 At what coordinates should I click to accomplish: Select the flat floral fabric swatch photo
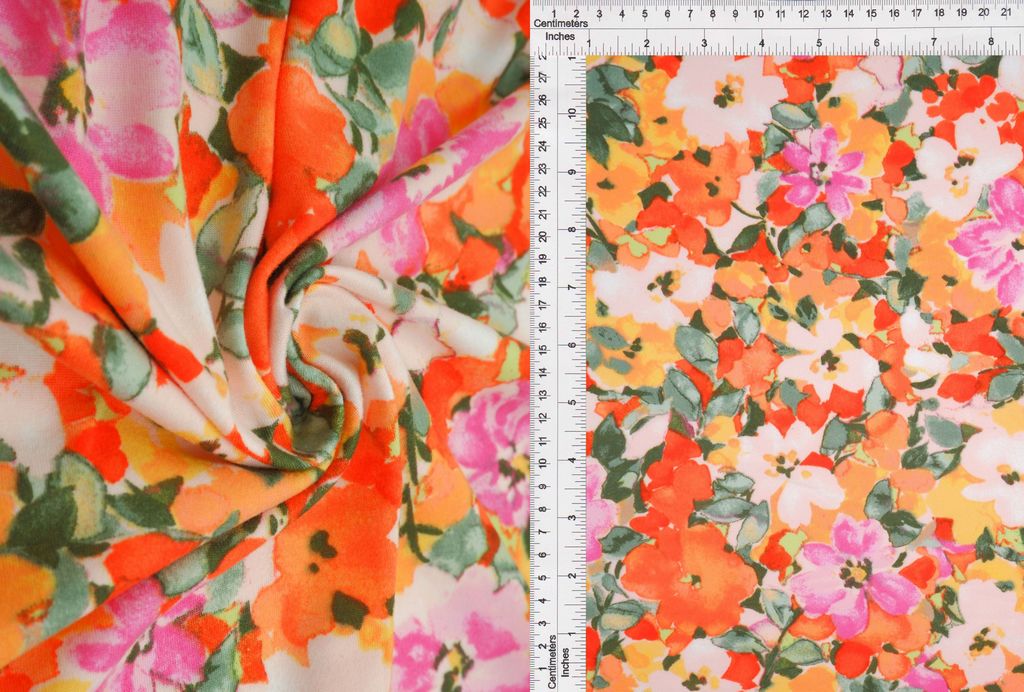805,373
